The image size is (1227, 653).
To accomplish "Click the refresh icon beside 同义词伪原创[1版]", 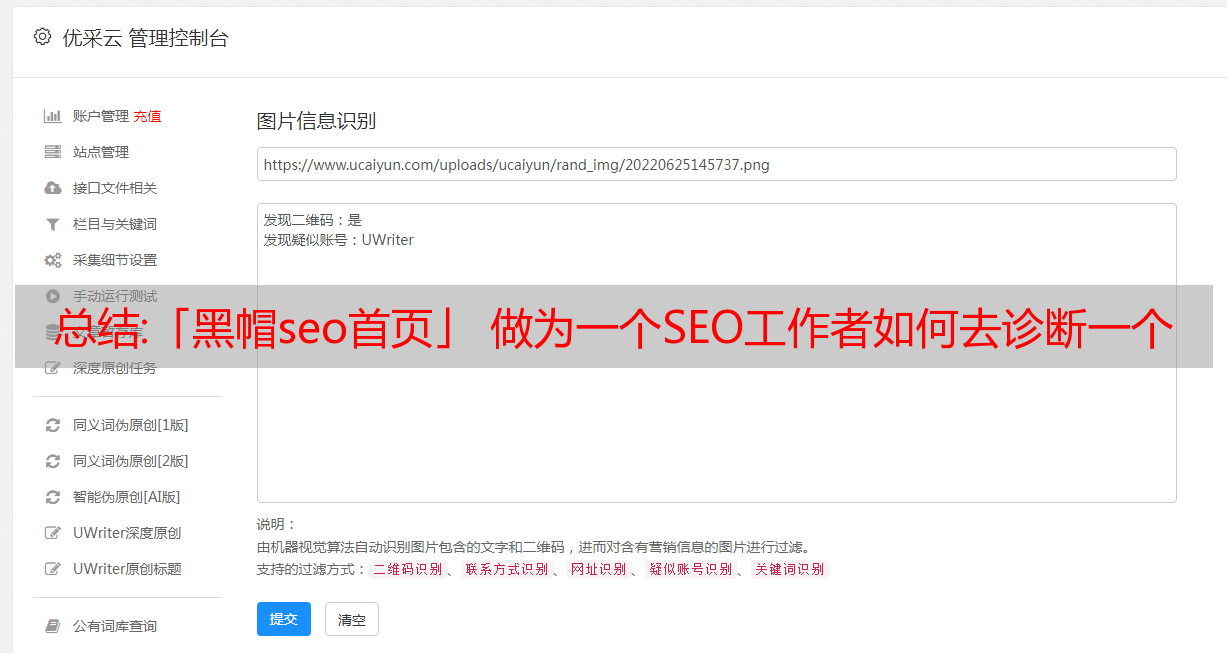I will tap(53, 425).
